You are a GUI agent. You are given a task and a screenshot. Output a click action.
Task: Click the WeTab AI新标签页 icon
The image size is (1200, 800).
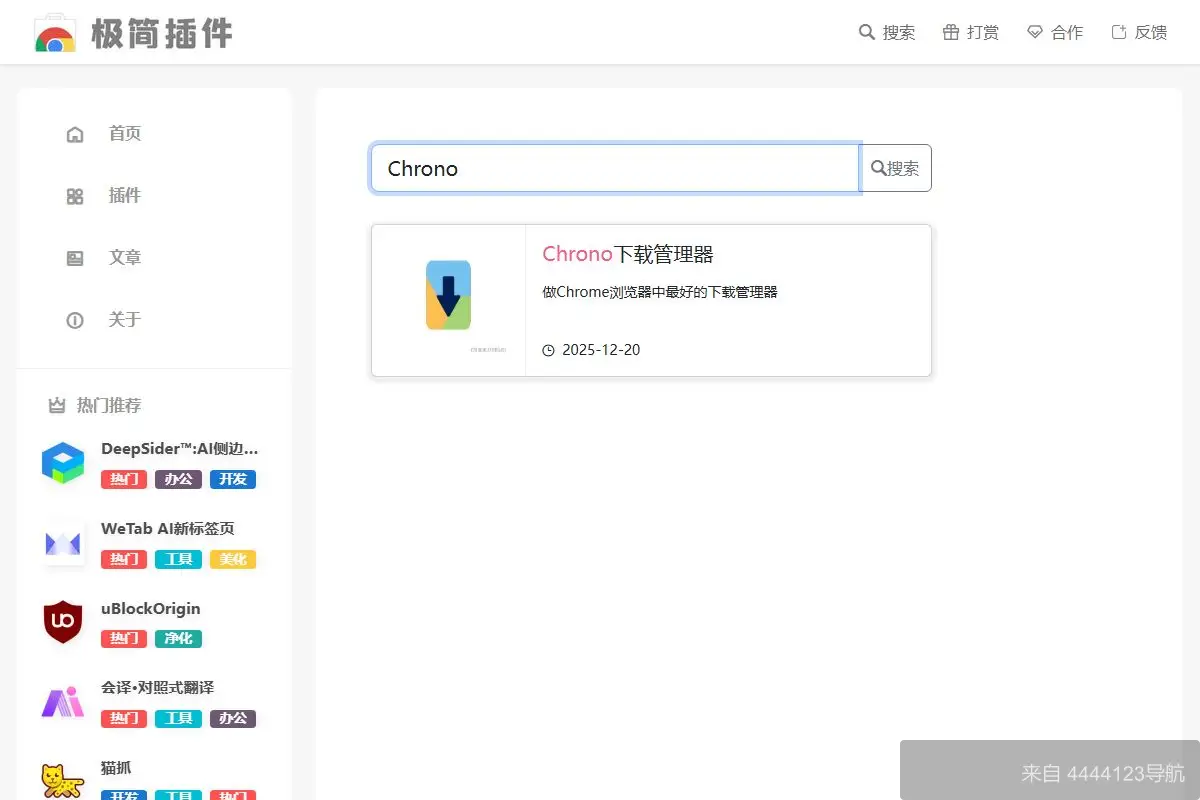[63, 543]
